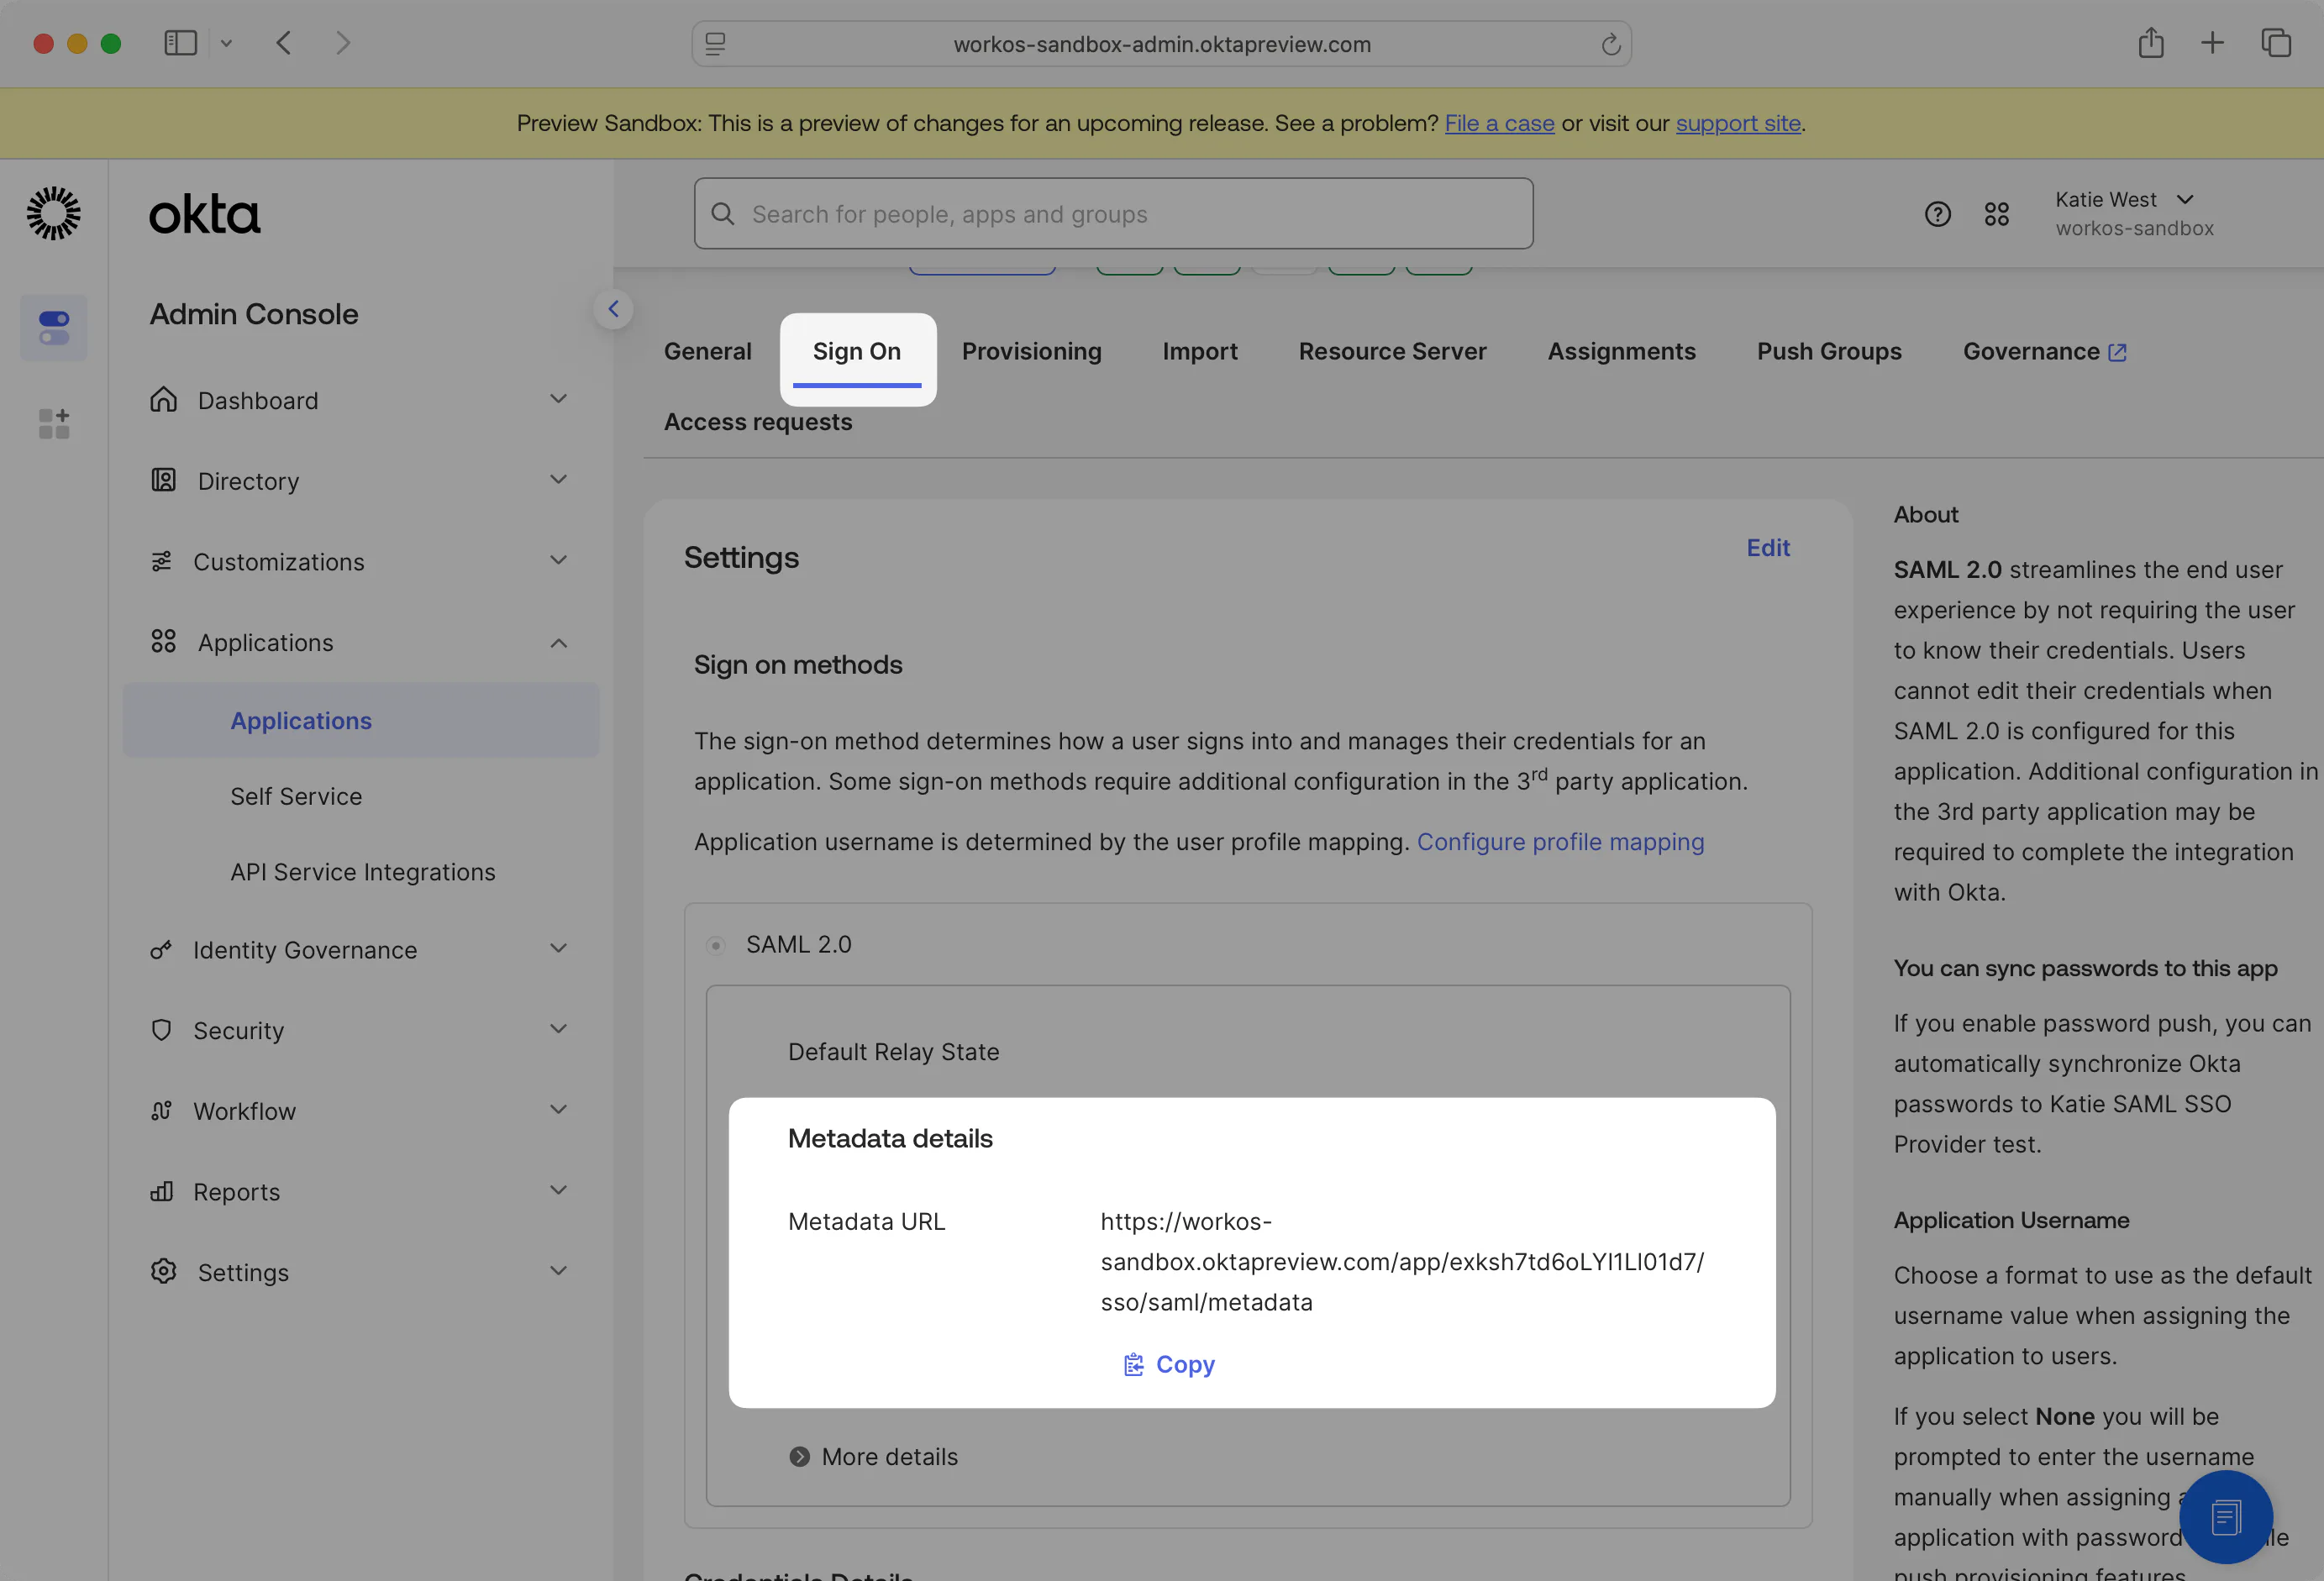Switch to the Provisioning tab
The image size is (2324, 1581).
click(1031, 352)
